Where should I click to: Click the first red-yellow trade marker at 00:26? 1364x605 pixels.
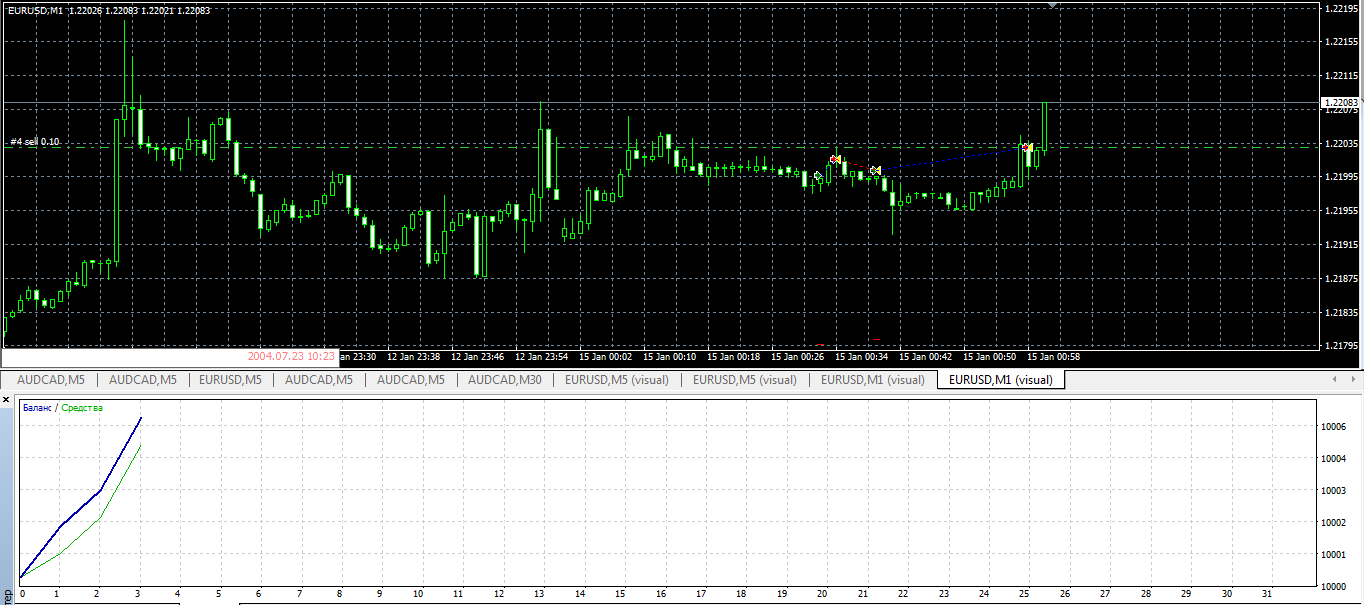pos(835,159)
